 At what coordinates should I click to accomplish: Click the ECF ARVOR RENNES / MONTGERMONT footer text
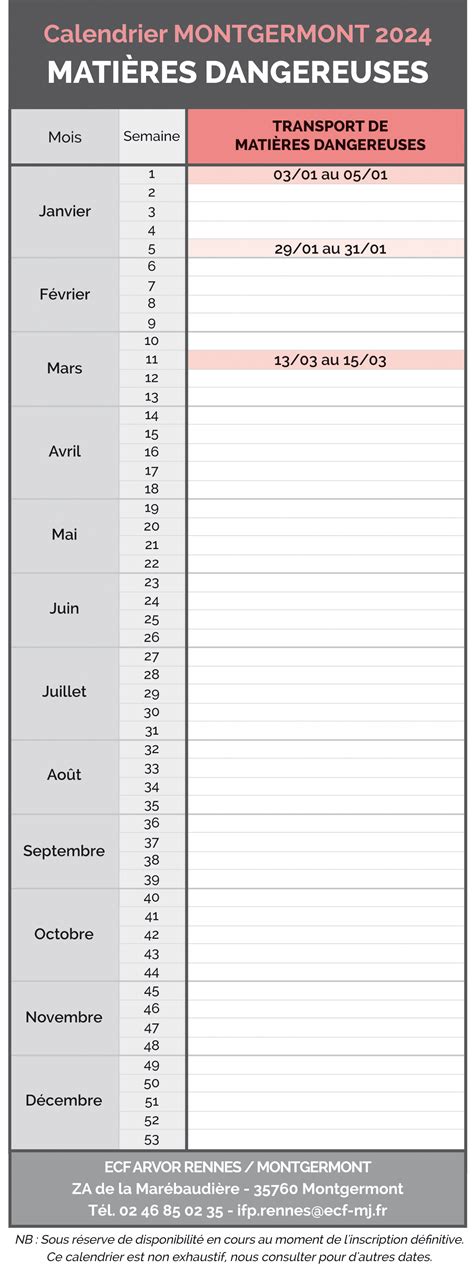coord(237,1167)
